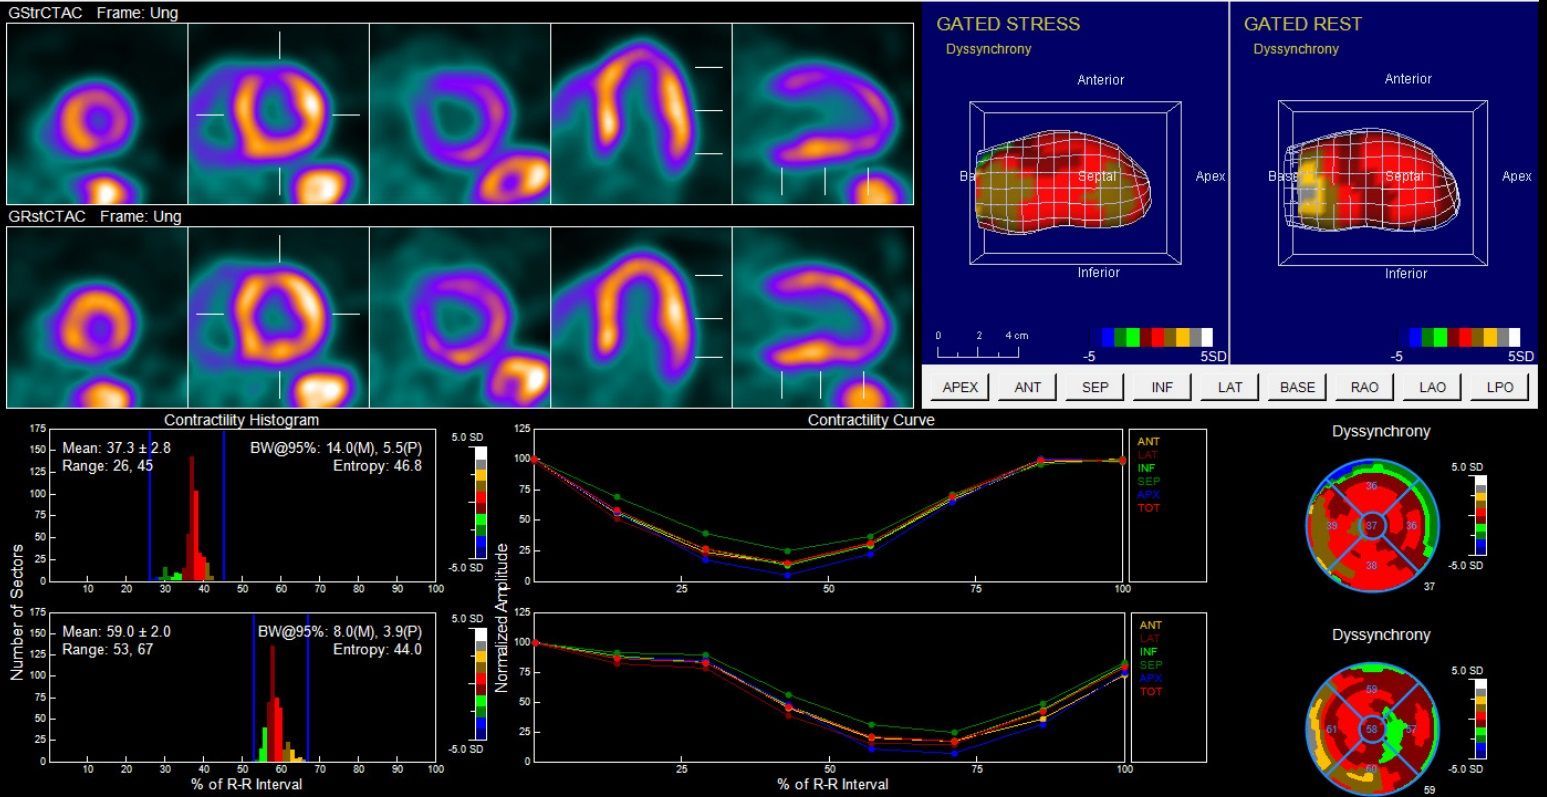Click the blue marker at 53% on rest histogram
This screenshot has width=1547, height=797.
(x=254, y=687)
